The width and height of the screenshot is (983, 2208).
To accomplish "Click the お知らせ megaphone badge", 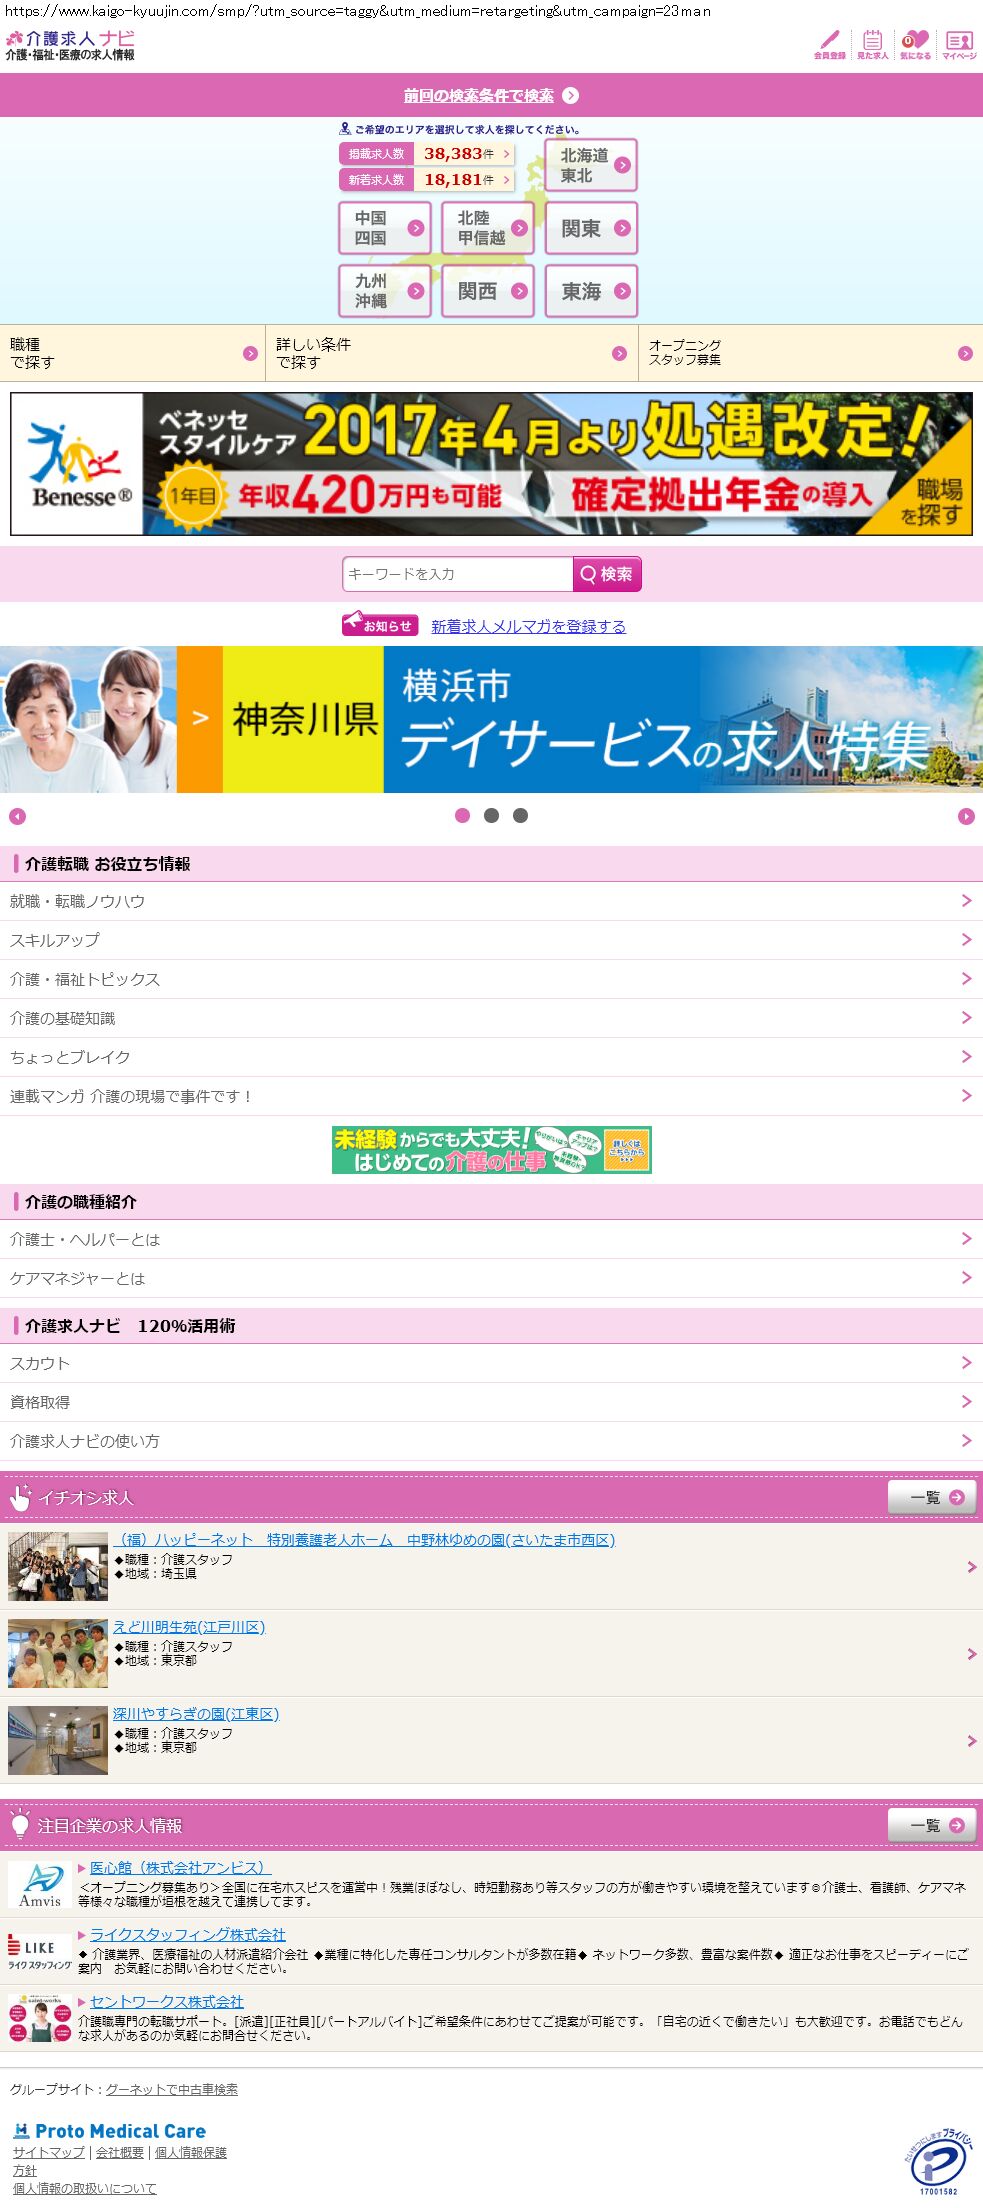I will (380, 625).
